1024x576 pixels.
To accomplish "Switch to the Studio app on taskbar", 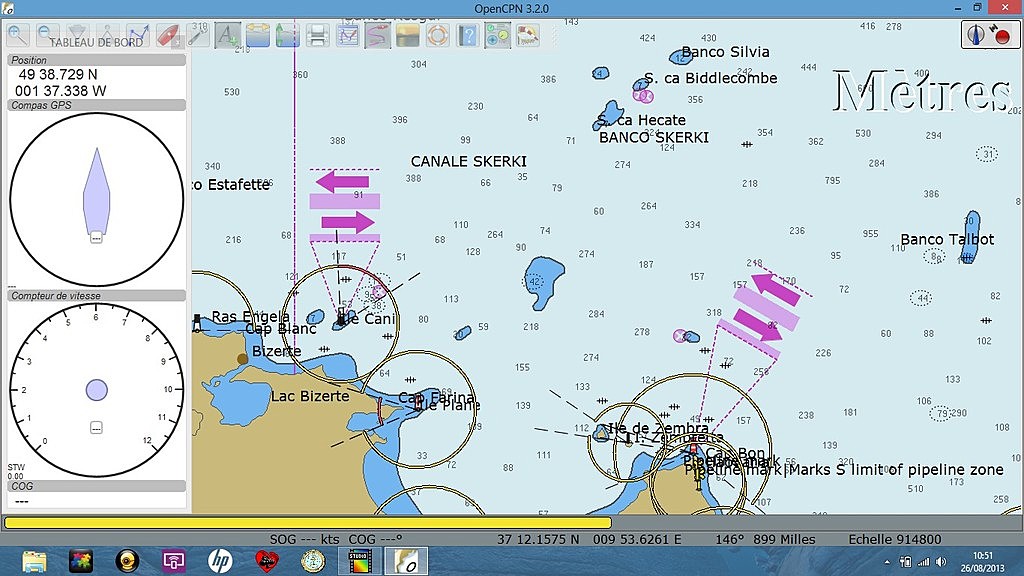I will tap(360, 561).
